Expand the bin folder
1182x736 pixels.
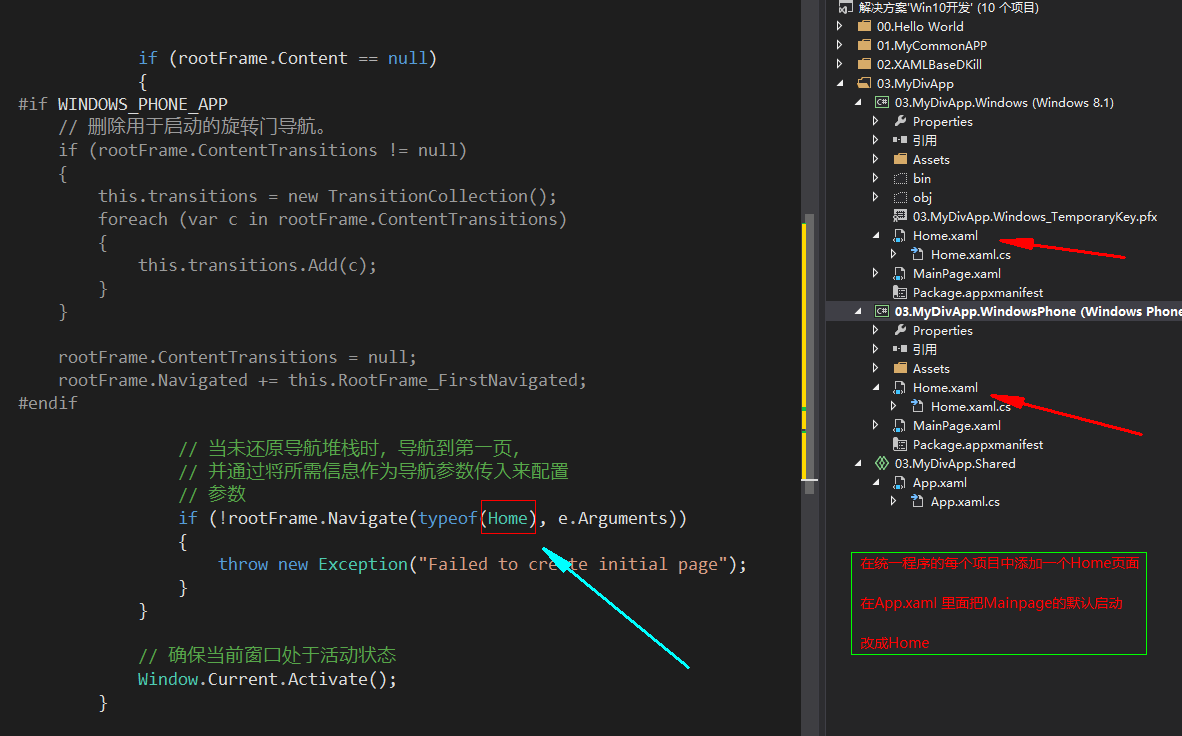click(x=875, y=178)
